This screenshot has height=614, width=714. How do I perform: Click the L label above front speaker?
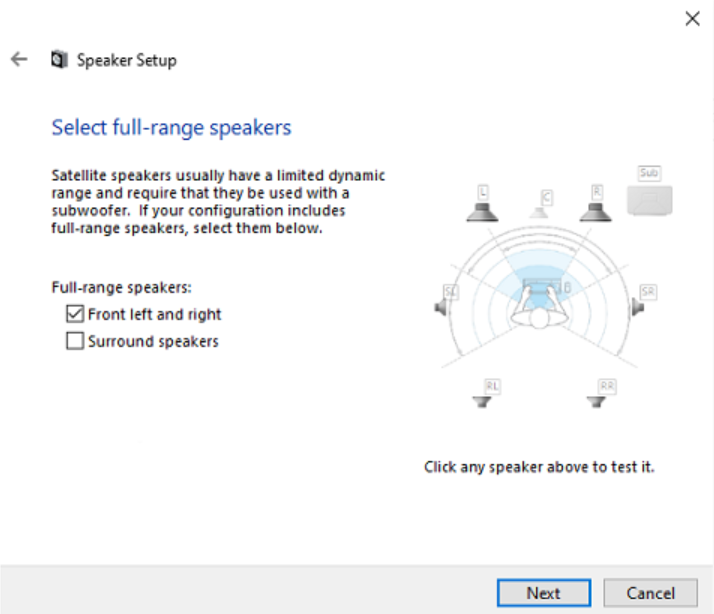[483, 192]
